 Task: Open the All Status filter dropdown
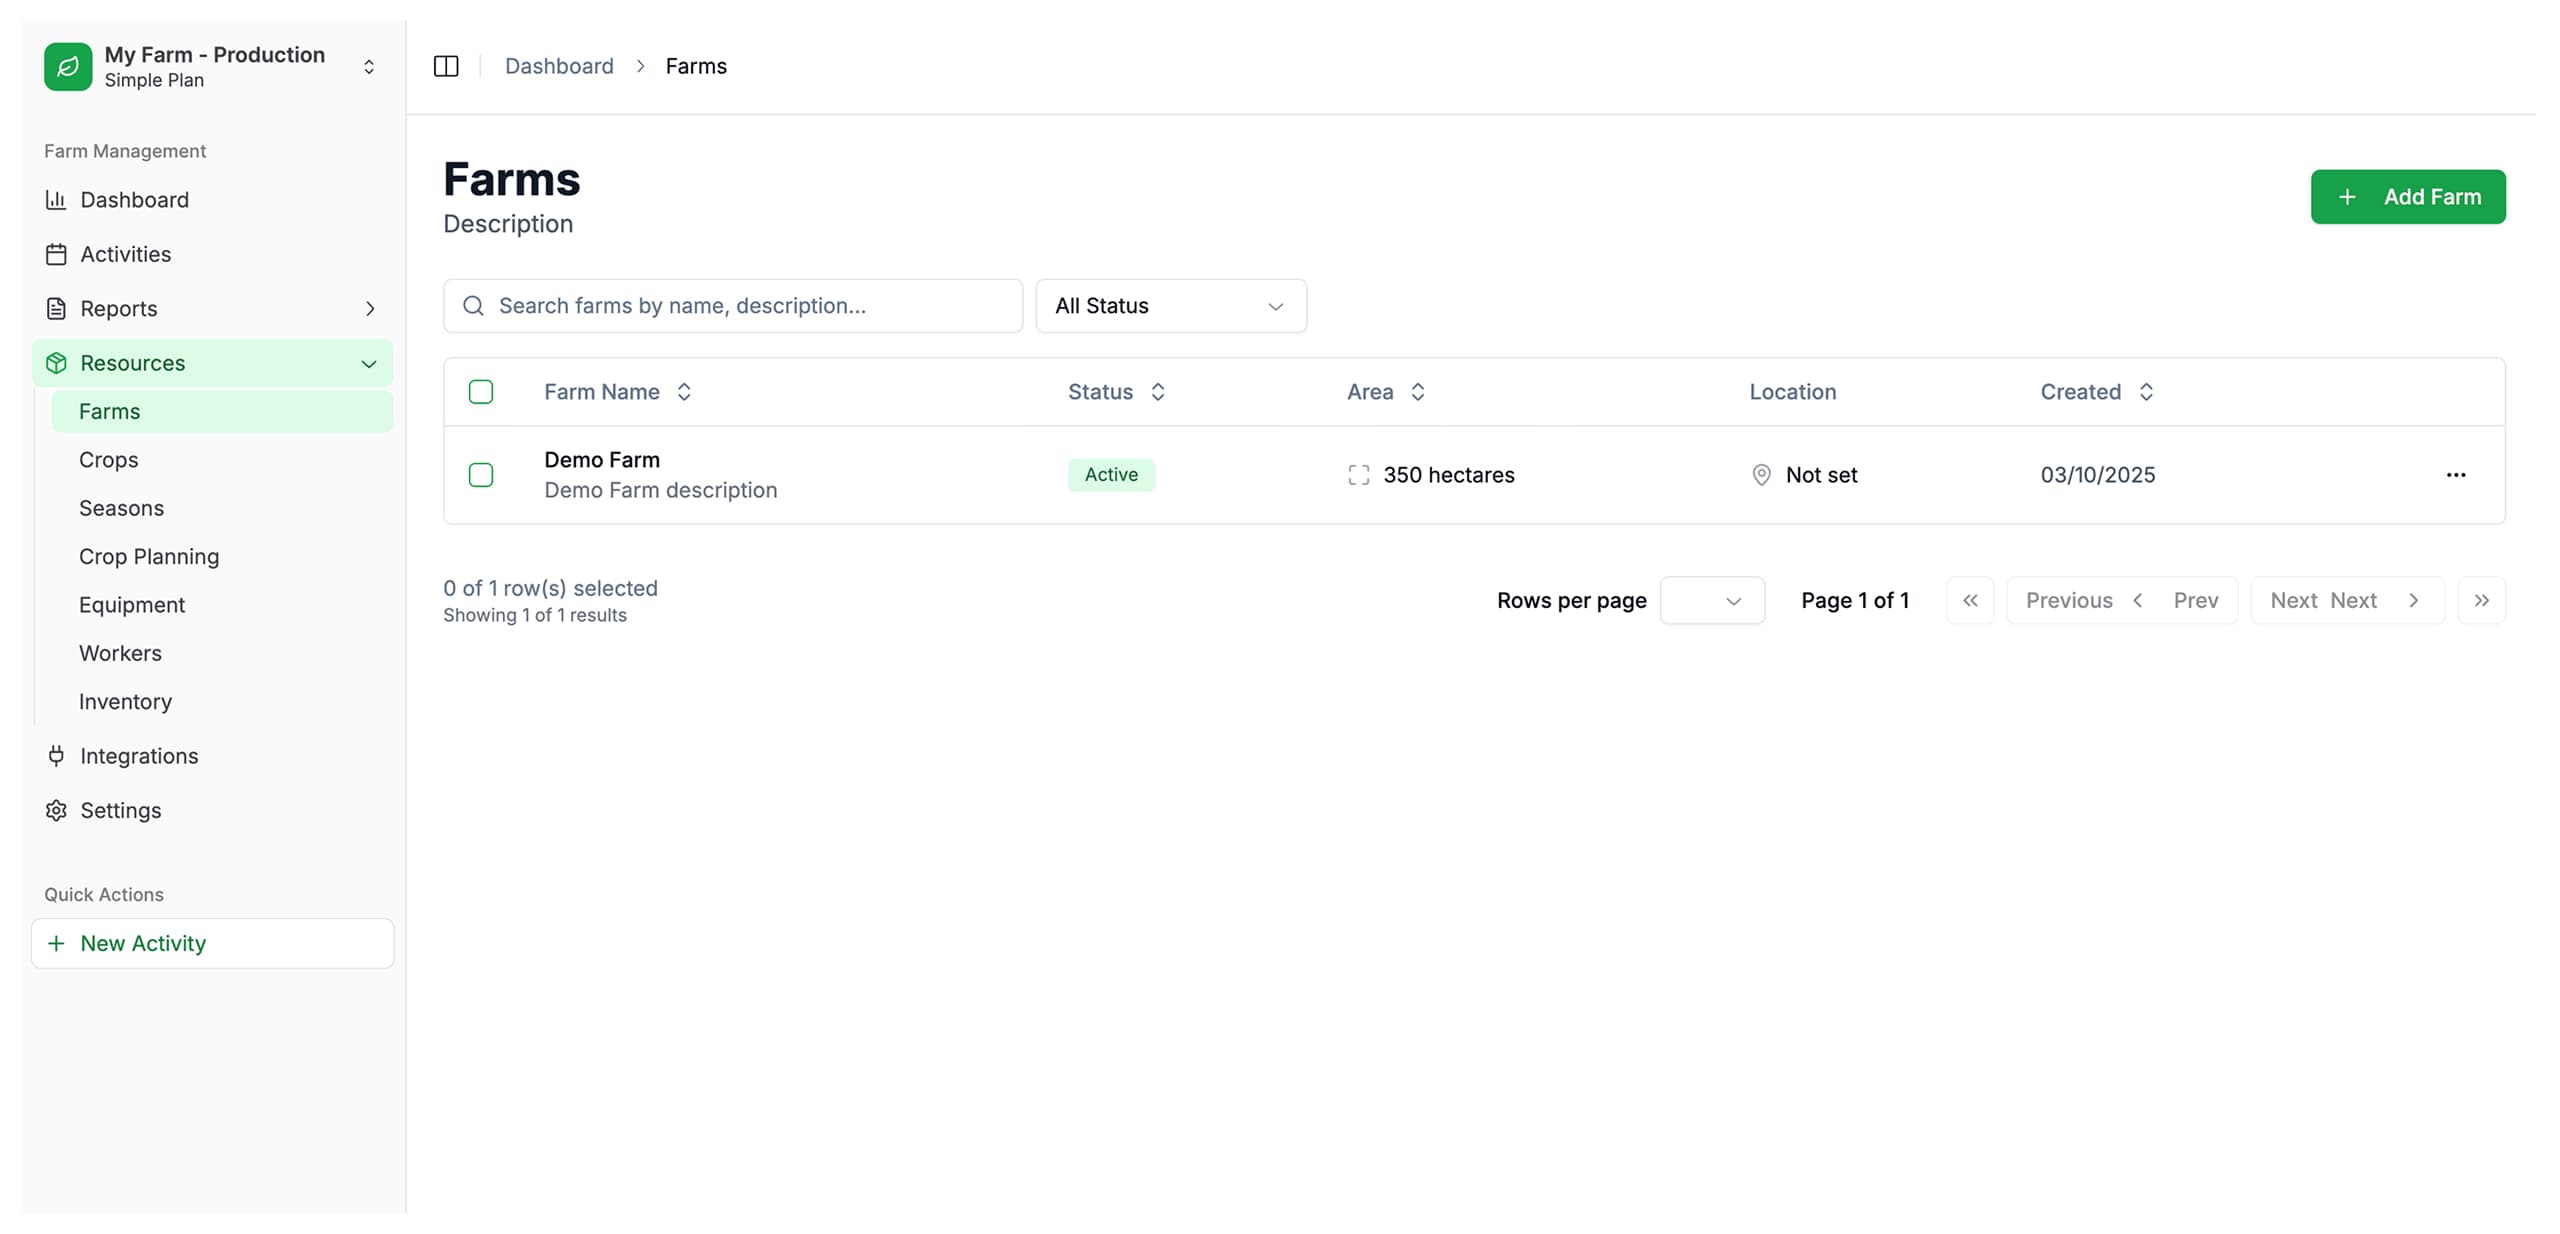(x=1170, y=306)
